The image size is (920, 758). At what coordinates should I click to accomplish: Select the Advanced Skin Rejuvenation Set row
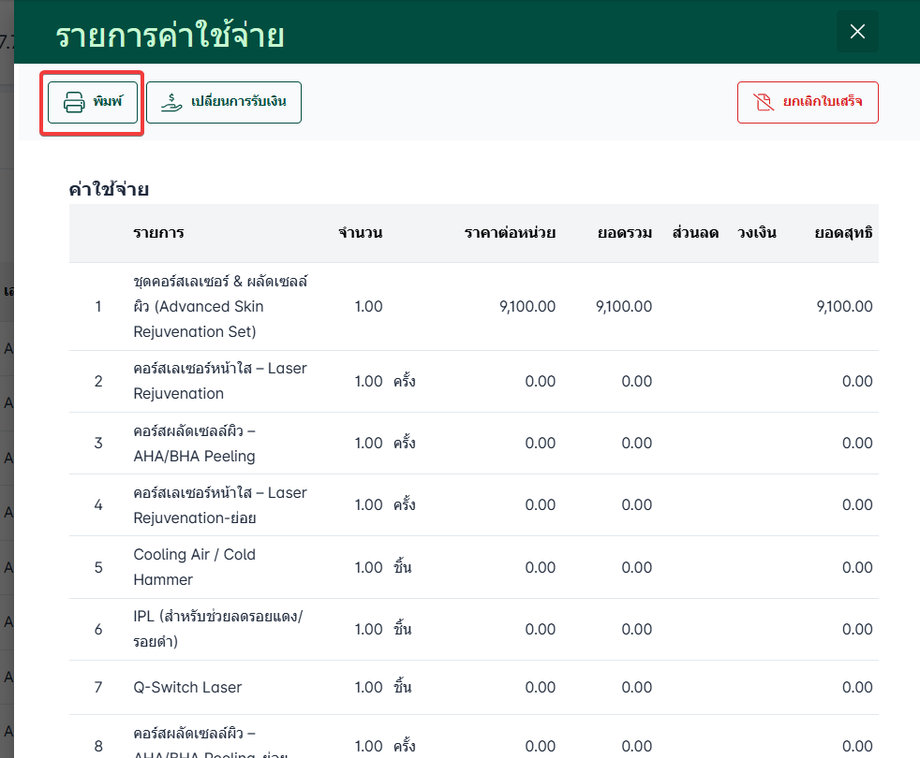(x=220, y=306)
